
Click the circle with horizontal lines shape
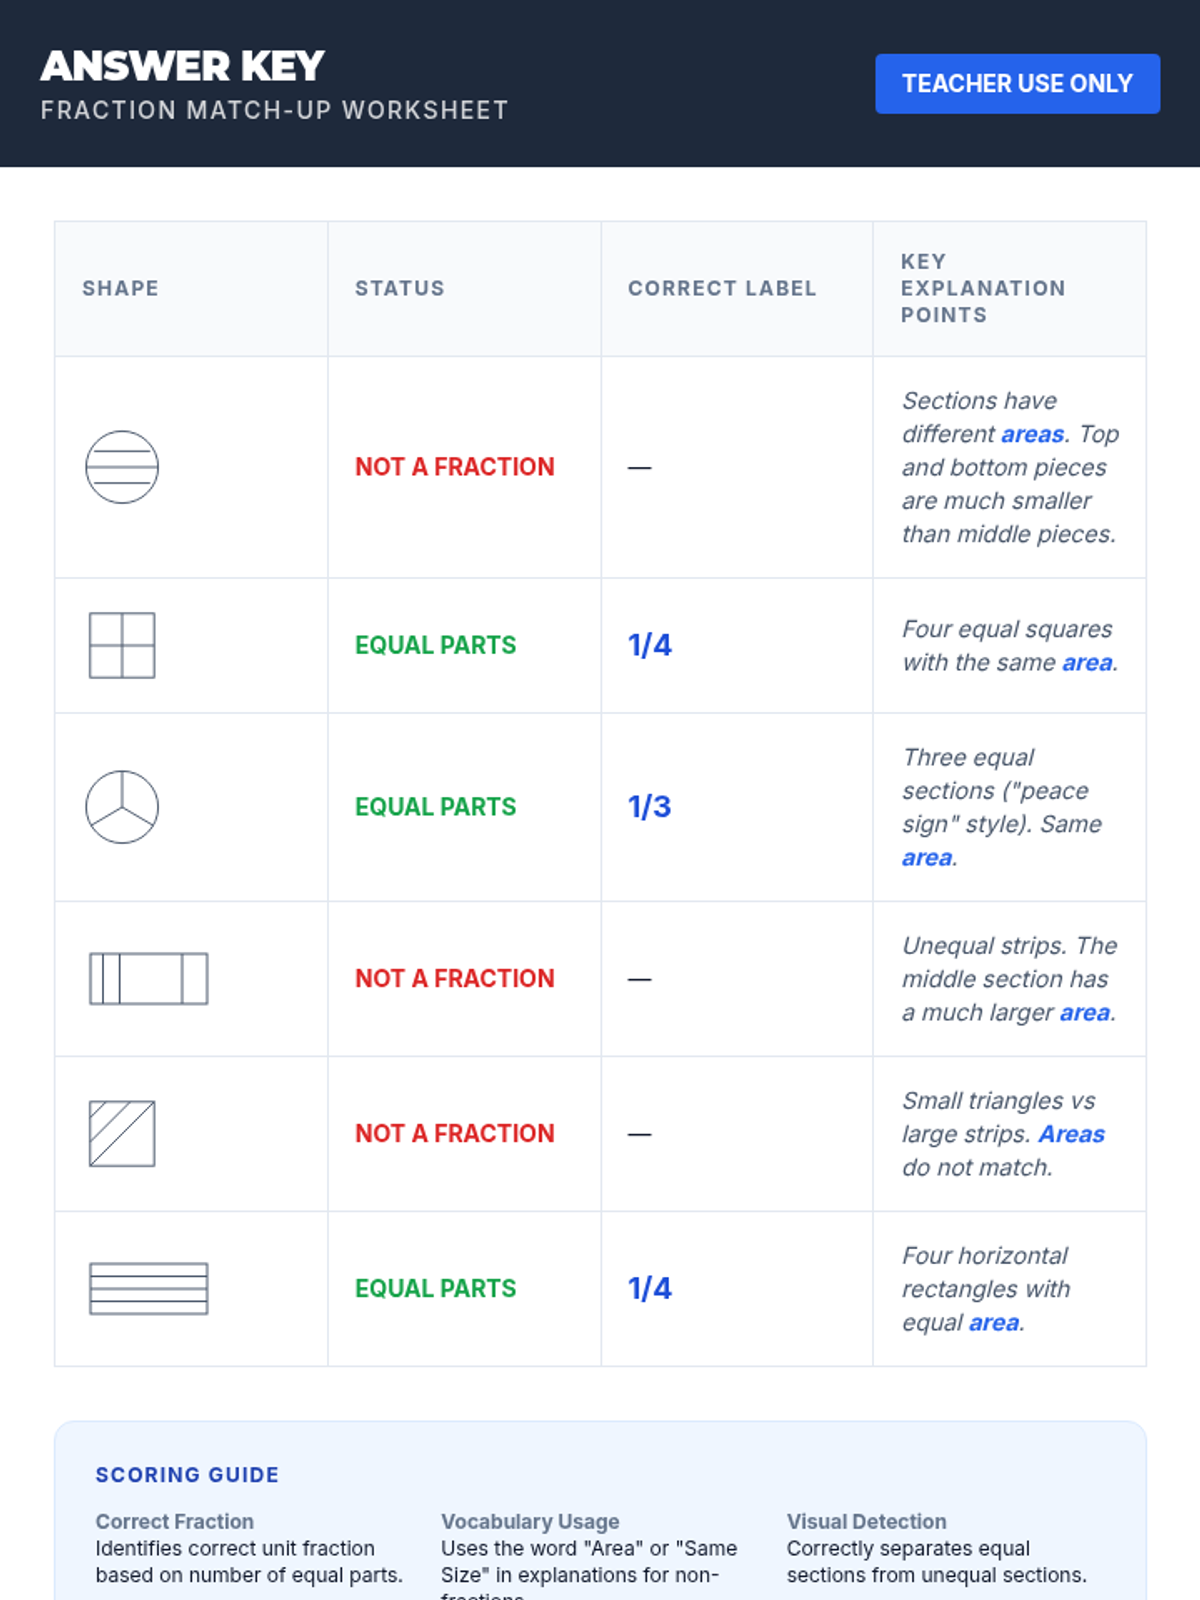click(x=122, y=467)
